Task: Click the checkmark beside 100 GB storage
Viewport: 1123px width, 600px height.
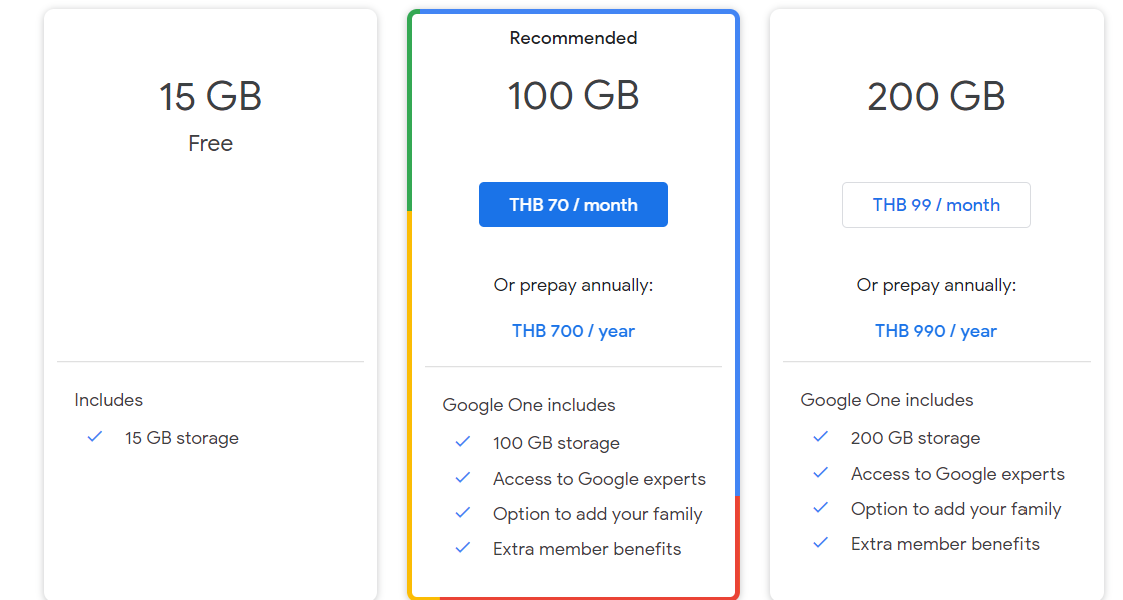Action: point(463,442)
